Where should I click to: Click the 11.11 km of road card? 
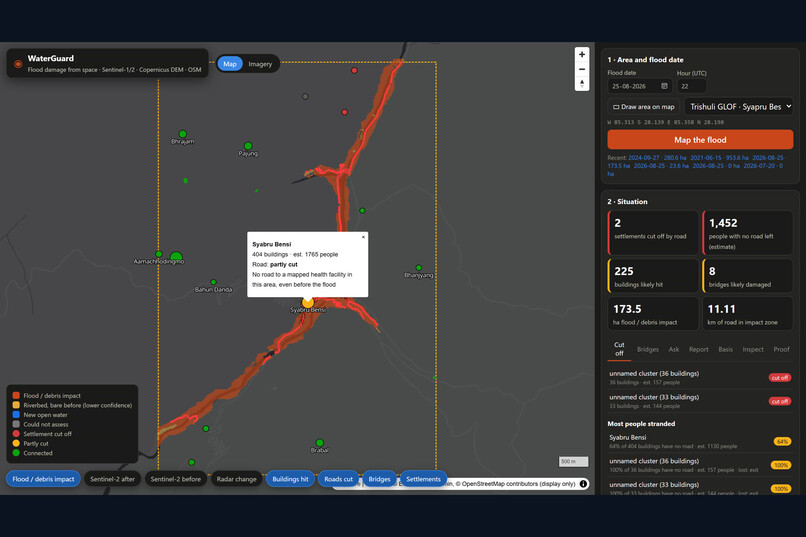click(x=747, y=313)
